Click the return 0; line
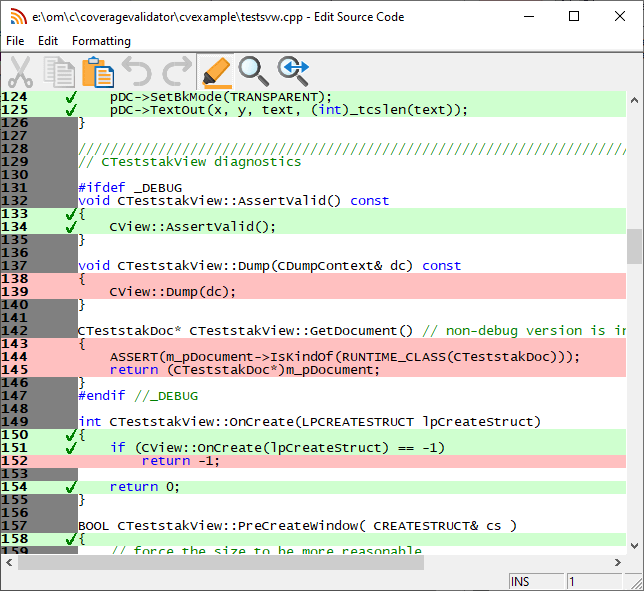644x591 pixels. tap(145, 487)
